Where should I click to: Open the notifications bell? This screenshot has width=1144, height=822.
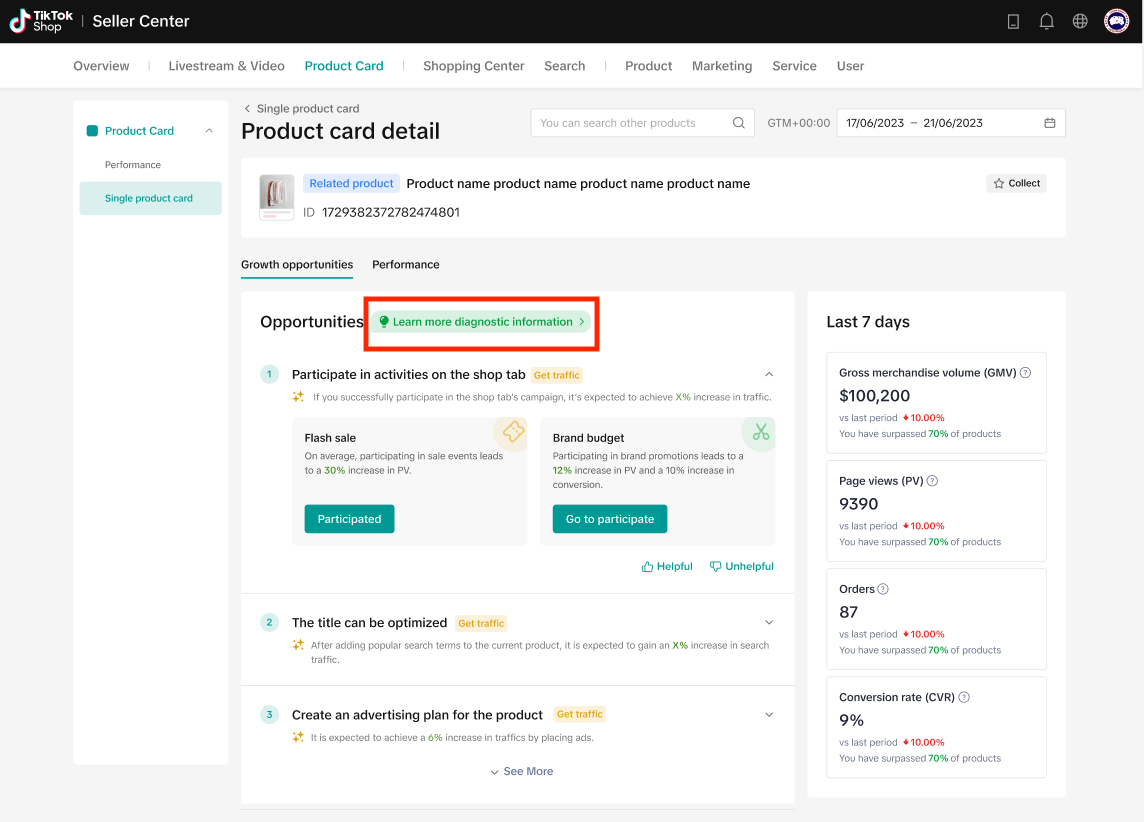coord(1047,21)
